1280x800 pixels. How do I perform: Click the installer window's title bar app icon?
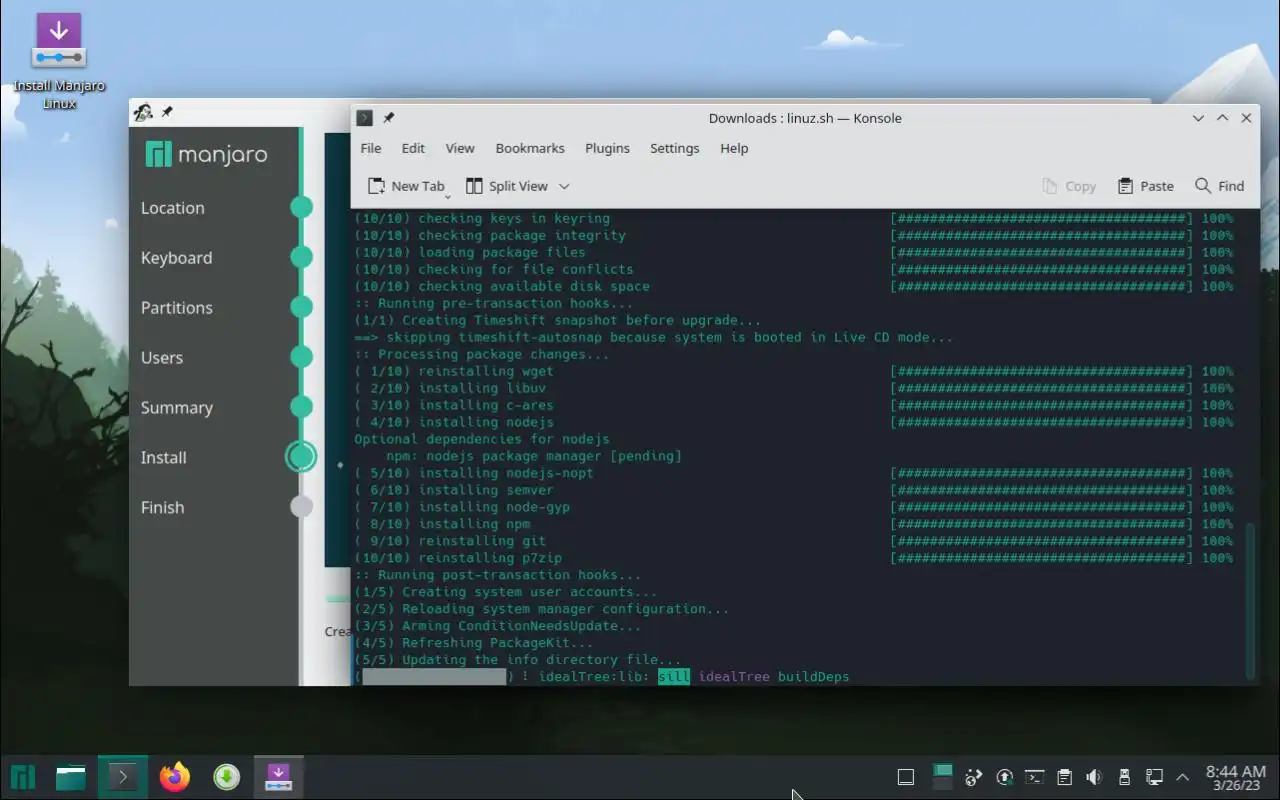[143, 112]
